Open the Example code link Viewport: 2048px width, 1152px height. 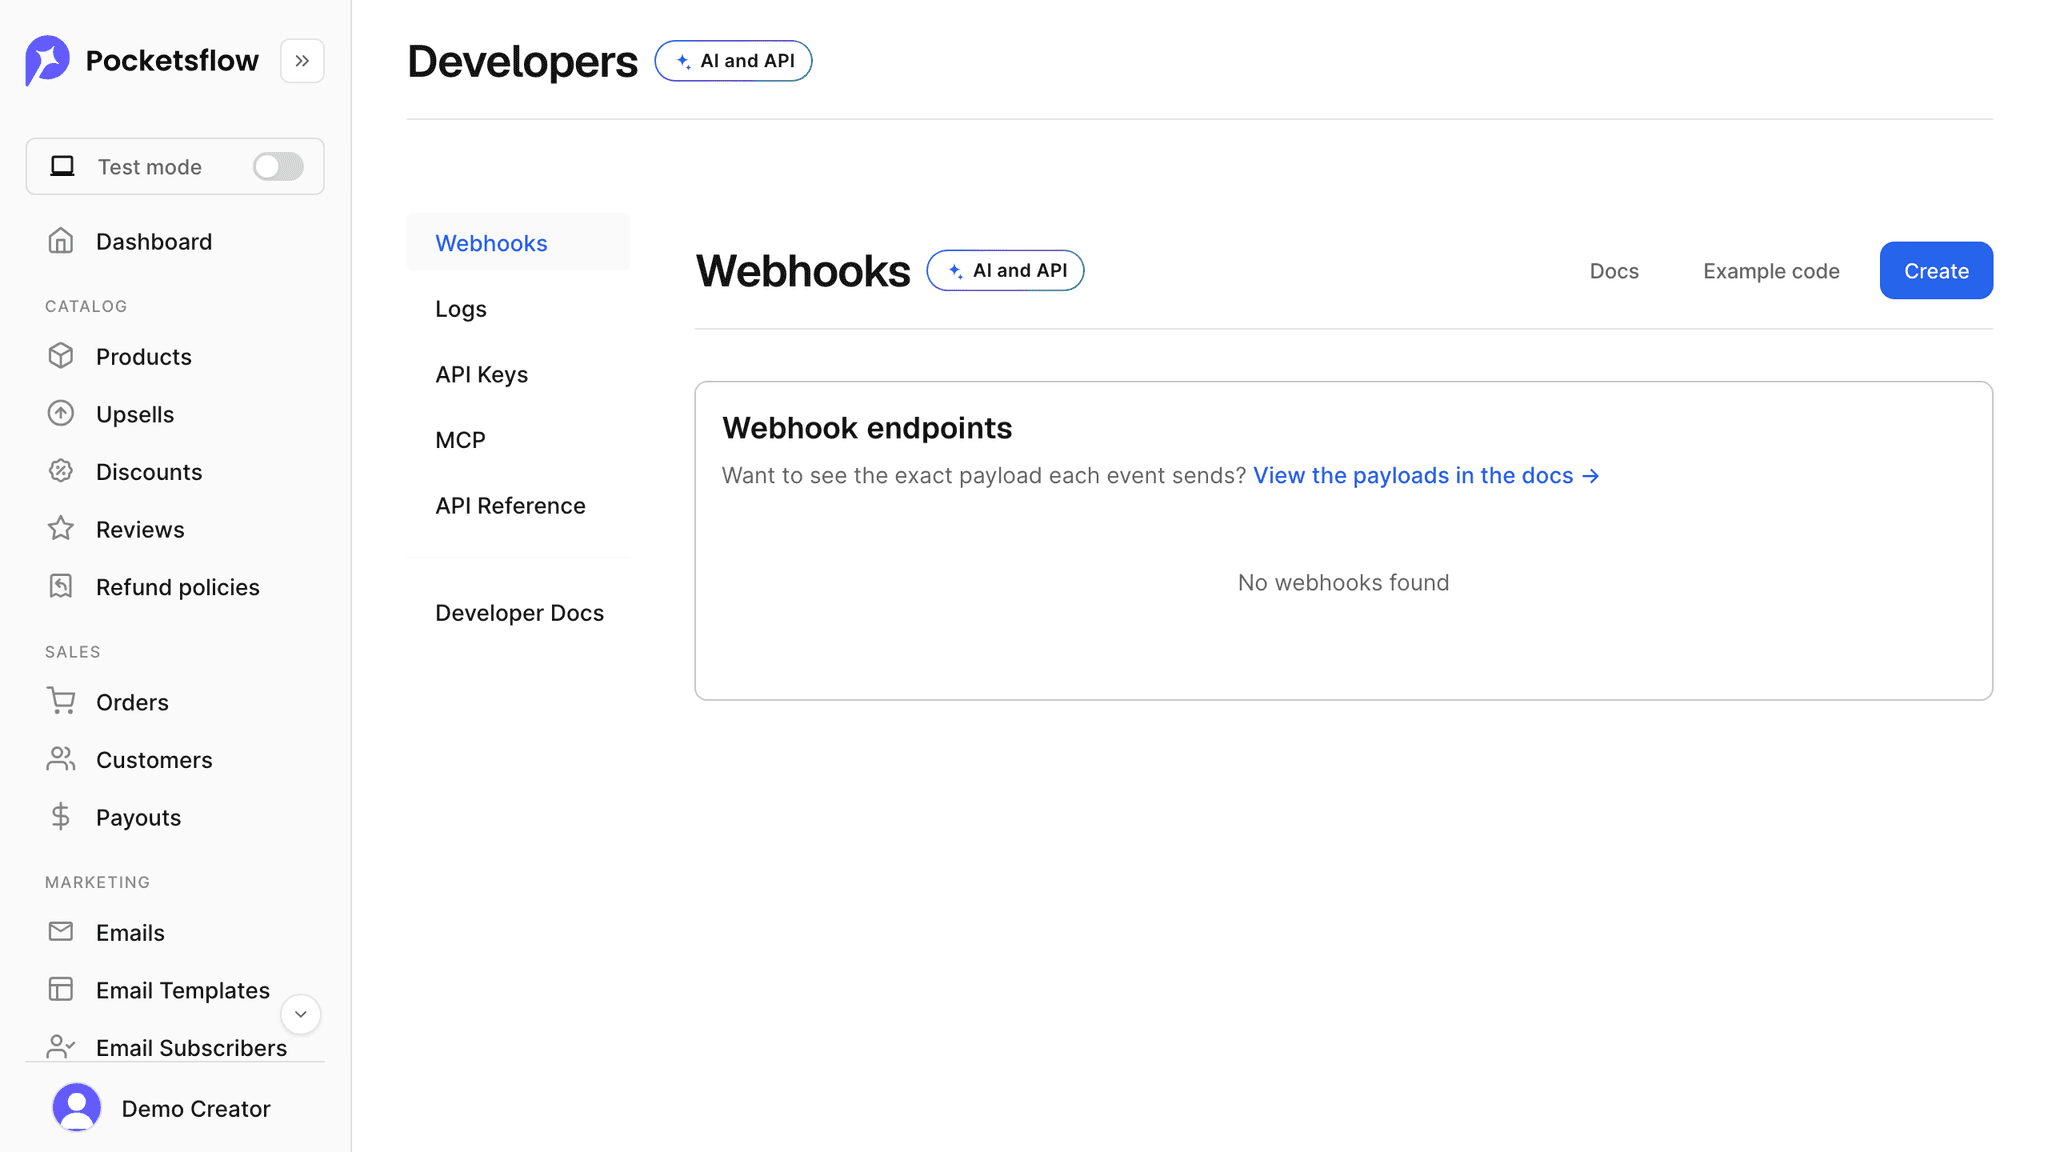pyautogui.click(x=1771, y=271)
